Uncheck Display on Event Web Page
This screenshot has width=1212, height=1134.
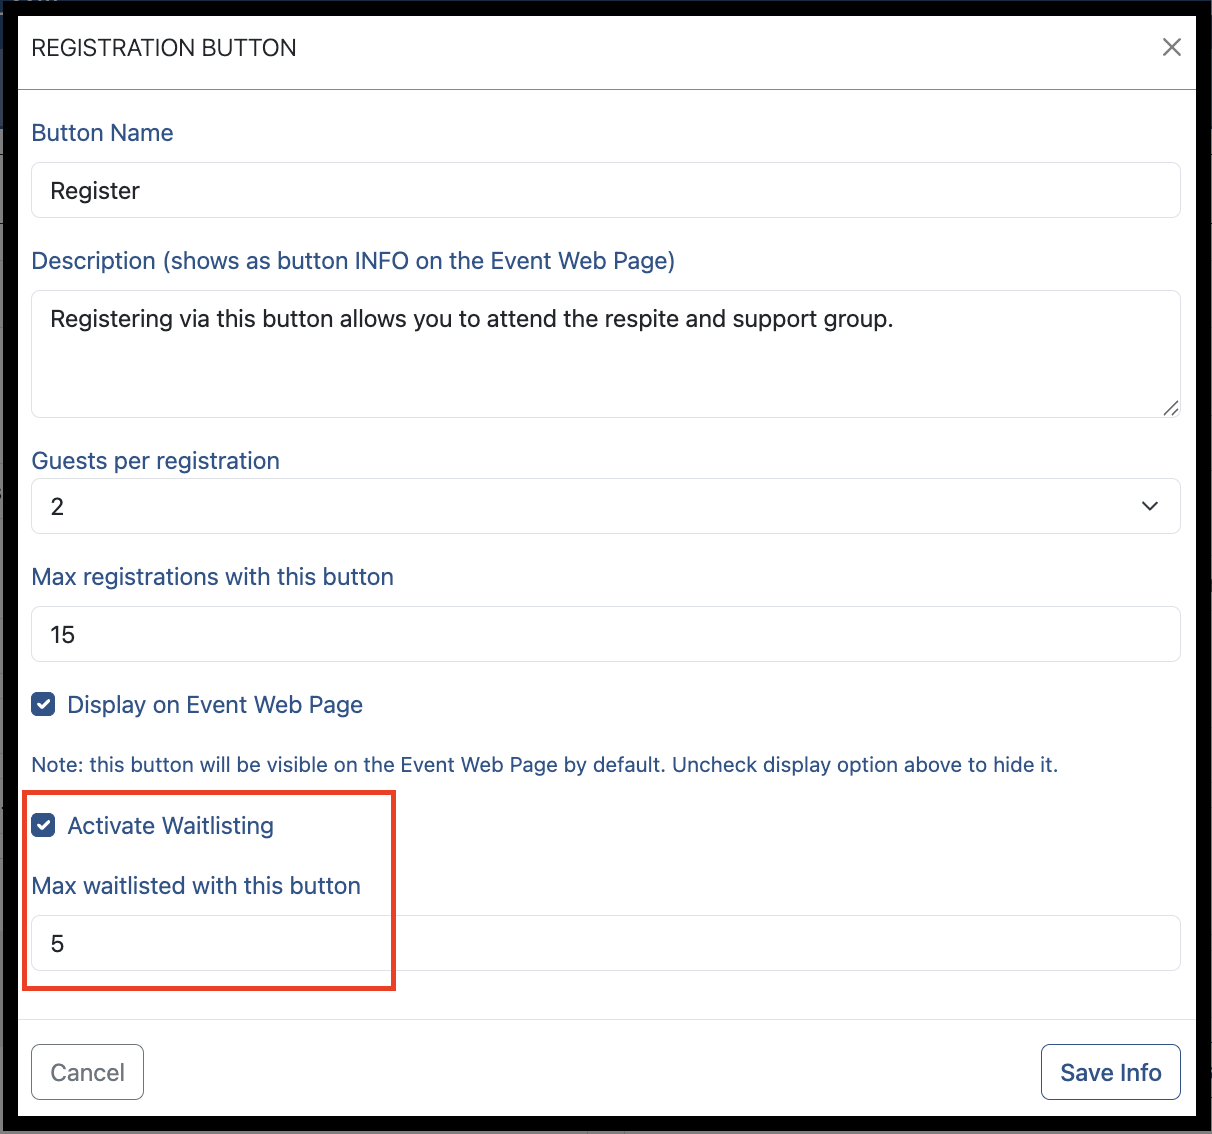pos(43,705)
